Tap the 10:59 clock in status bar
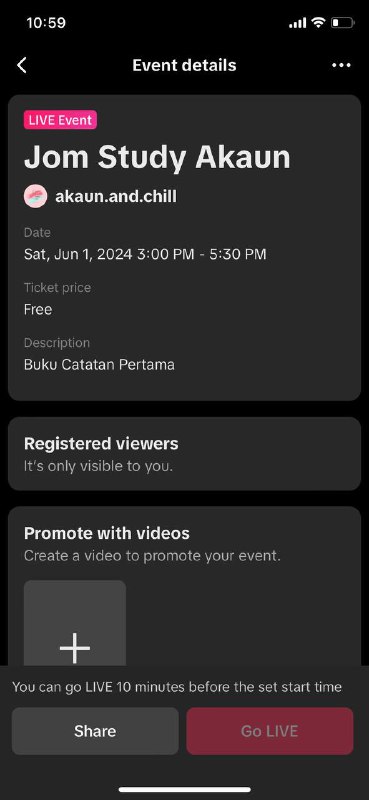This screenshot has height=800, width=369. pos(46,23)
